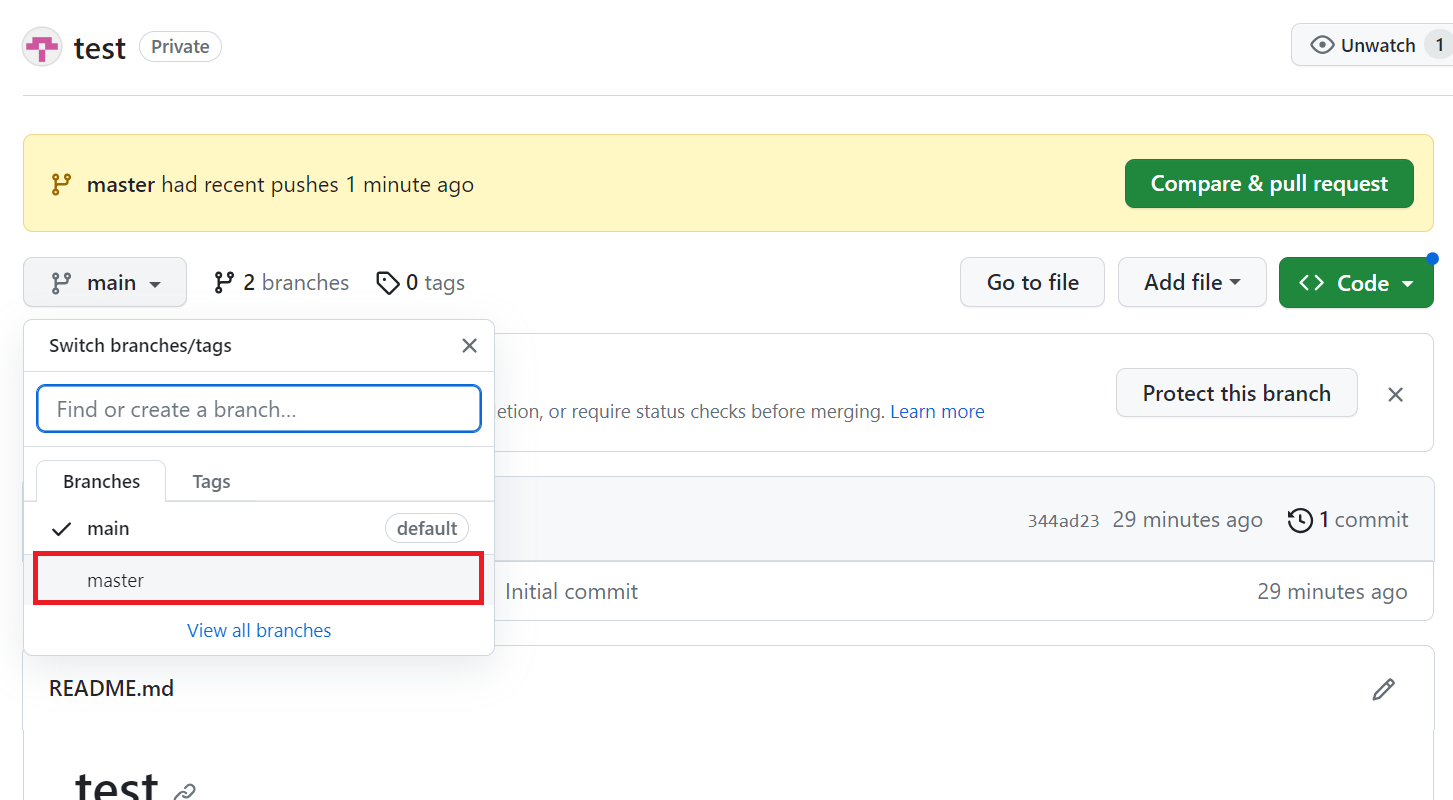Open the main branch selector dropdown
The image size is (1453, 800).
pos(105,283)
